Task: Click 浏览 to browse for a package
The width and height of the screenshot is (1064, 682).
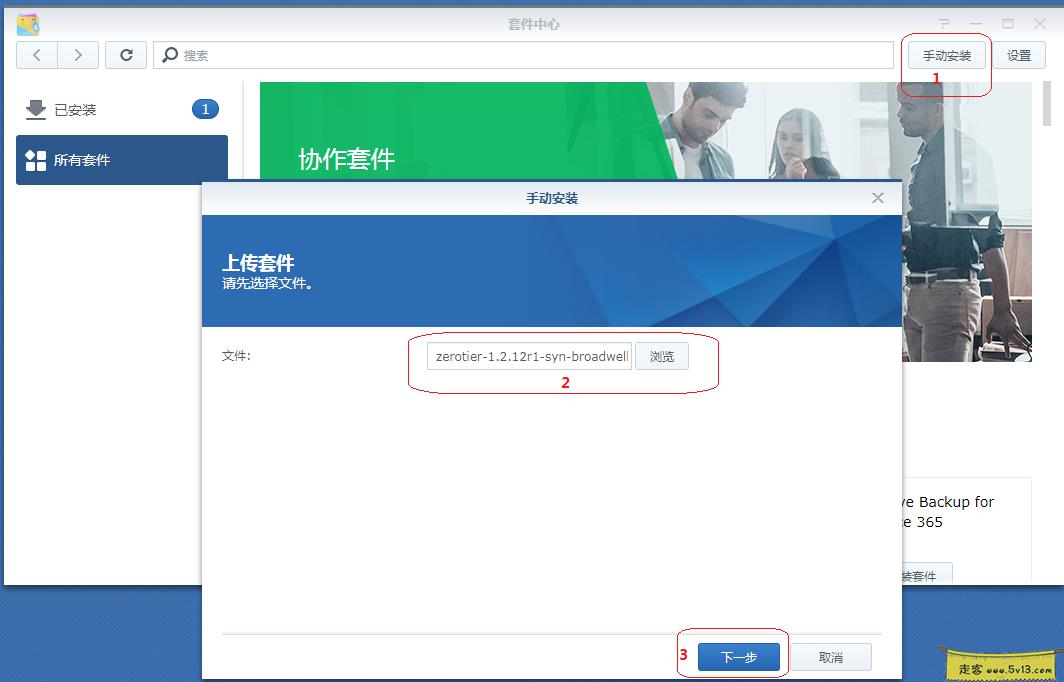Action: (661, 356)
